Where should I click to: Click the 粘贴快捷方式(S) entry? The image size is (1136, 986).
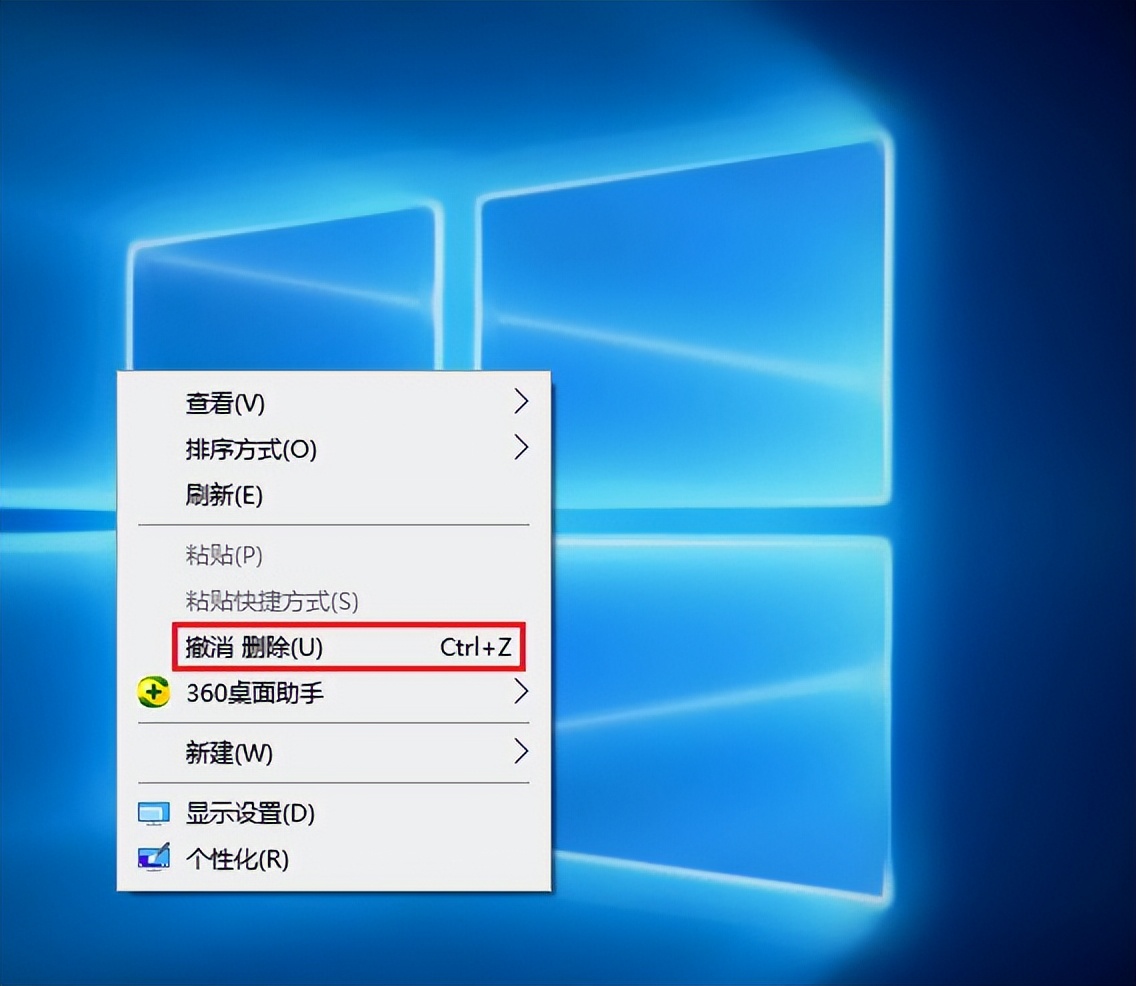tap(334, 601)
